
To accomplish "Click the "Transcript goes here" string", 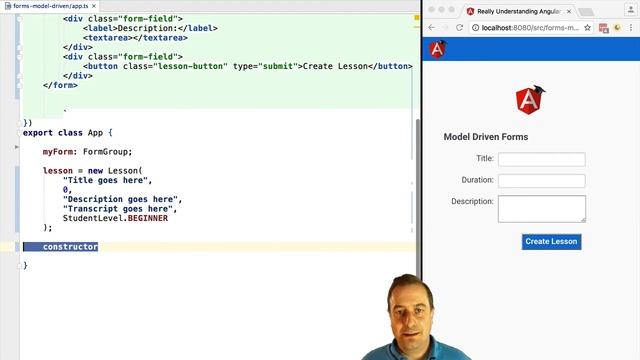I will click(118, 209).
